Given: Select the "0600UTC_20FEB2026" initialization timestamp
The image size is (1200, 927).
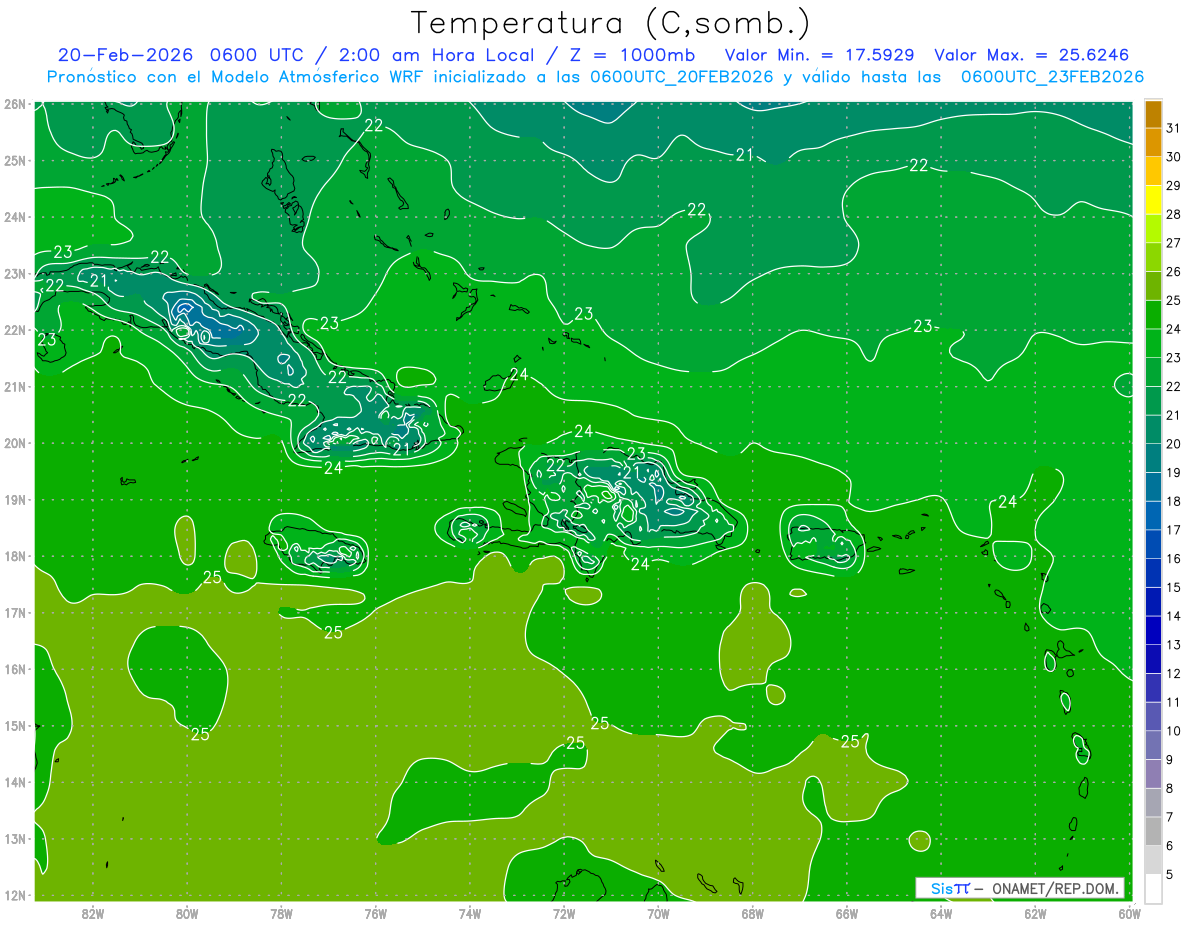Looking at the screenshot, I should [682, 77].
